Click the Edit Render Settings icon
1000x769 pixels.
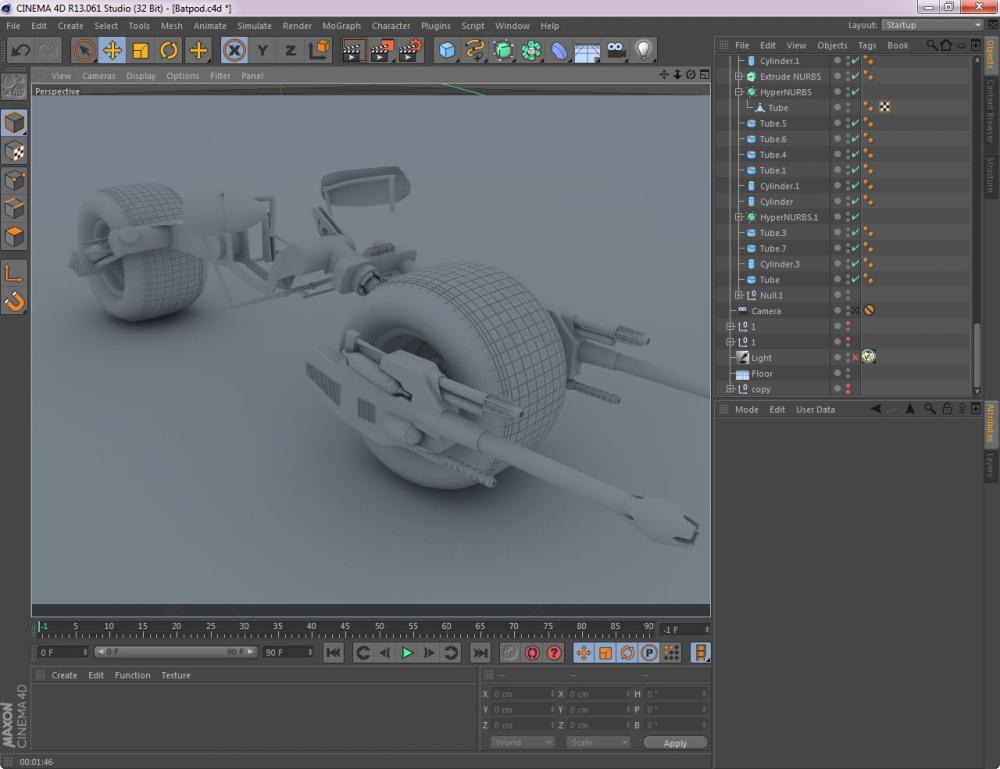tap(410, 50)
